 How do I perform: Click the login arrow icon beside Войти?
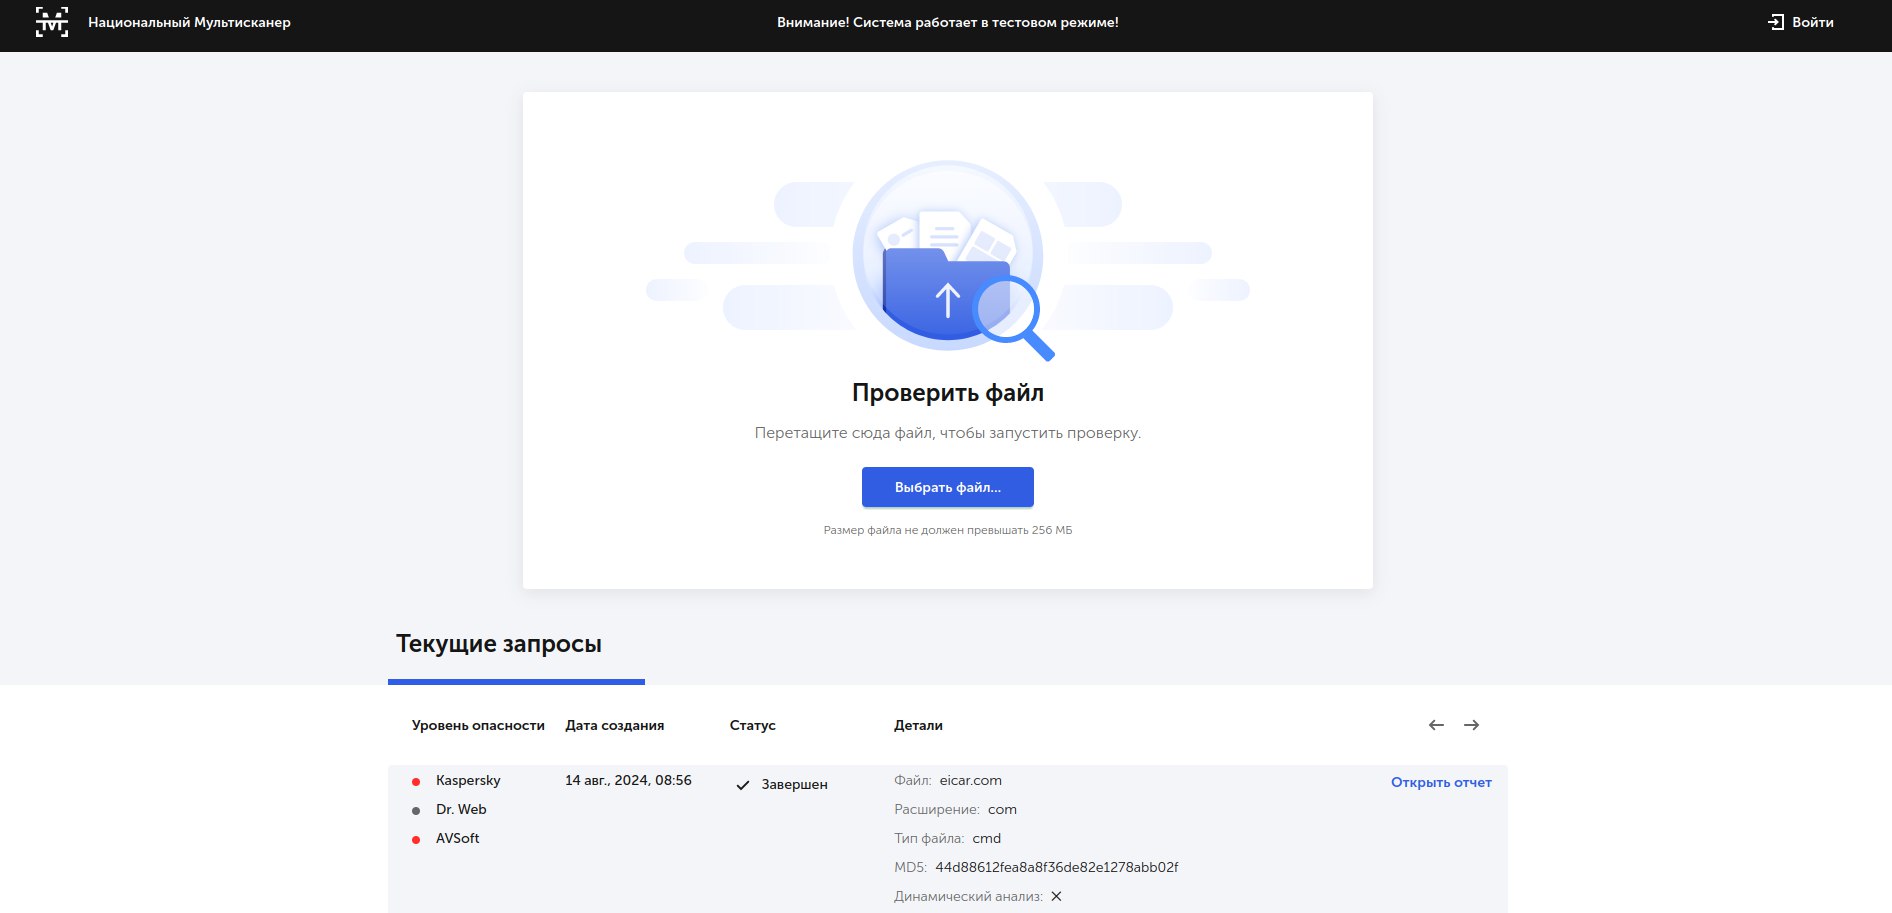(x=1775, y=22)
